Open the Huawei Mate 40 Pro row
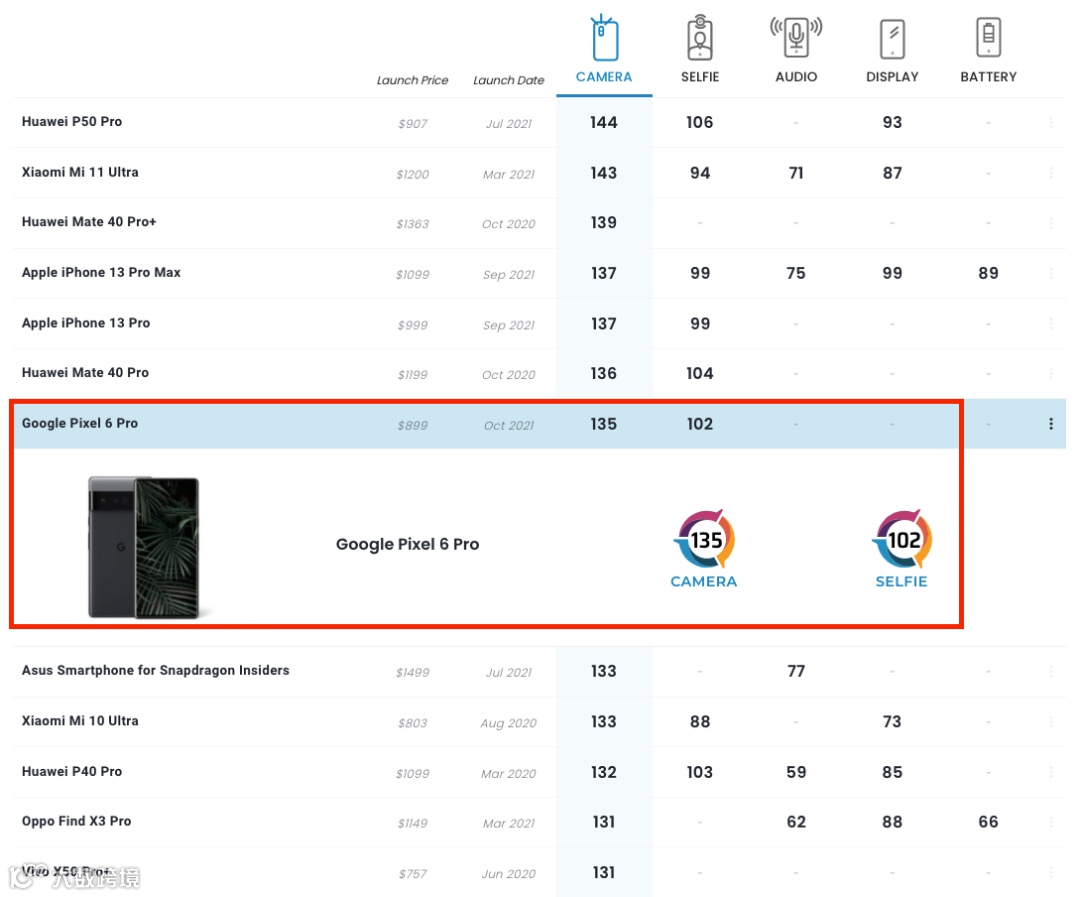1080x897 pixels. click(539, 373)
